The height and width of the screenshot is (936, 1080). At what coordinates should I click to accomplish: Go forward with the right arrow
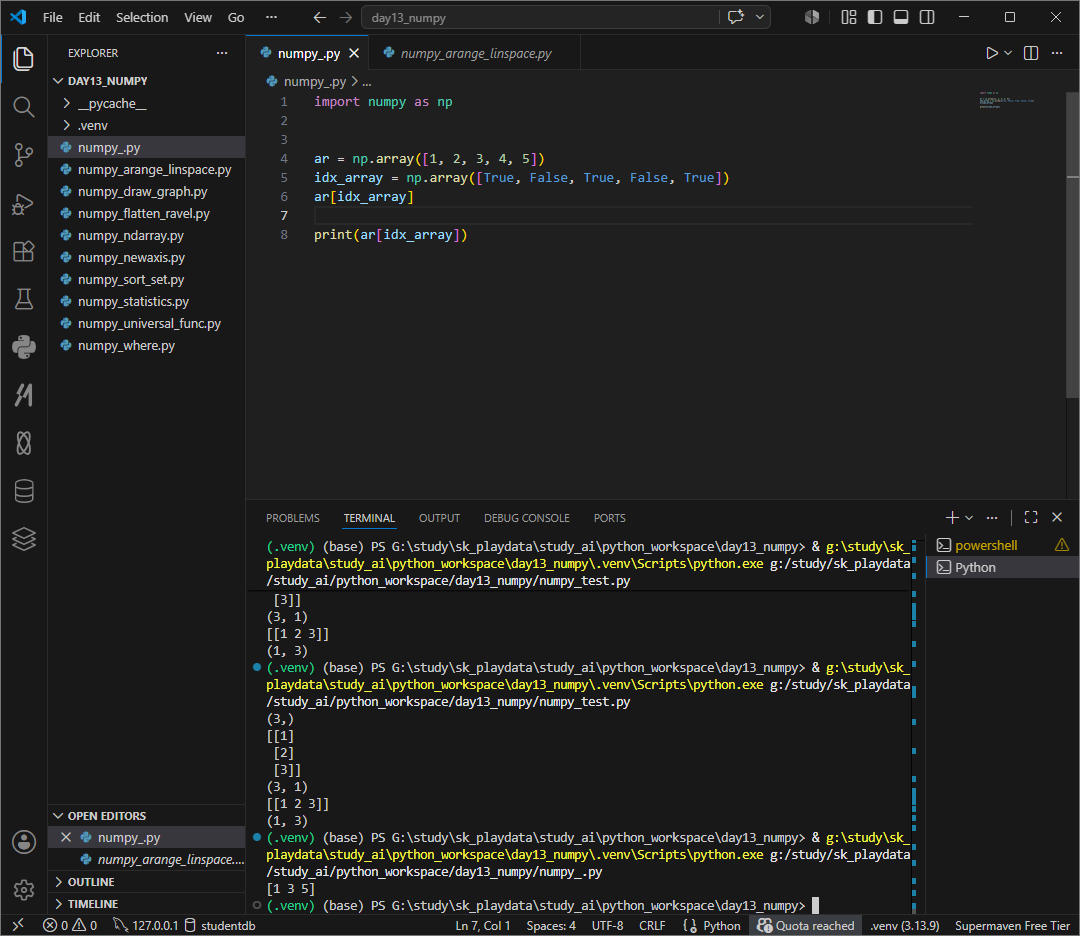tap(346, 17)
